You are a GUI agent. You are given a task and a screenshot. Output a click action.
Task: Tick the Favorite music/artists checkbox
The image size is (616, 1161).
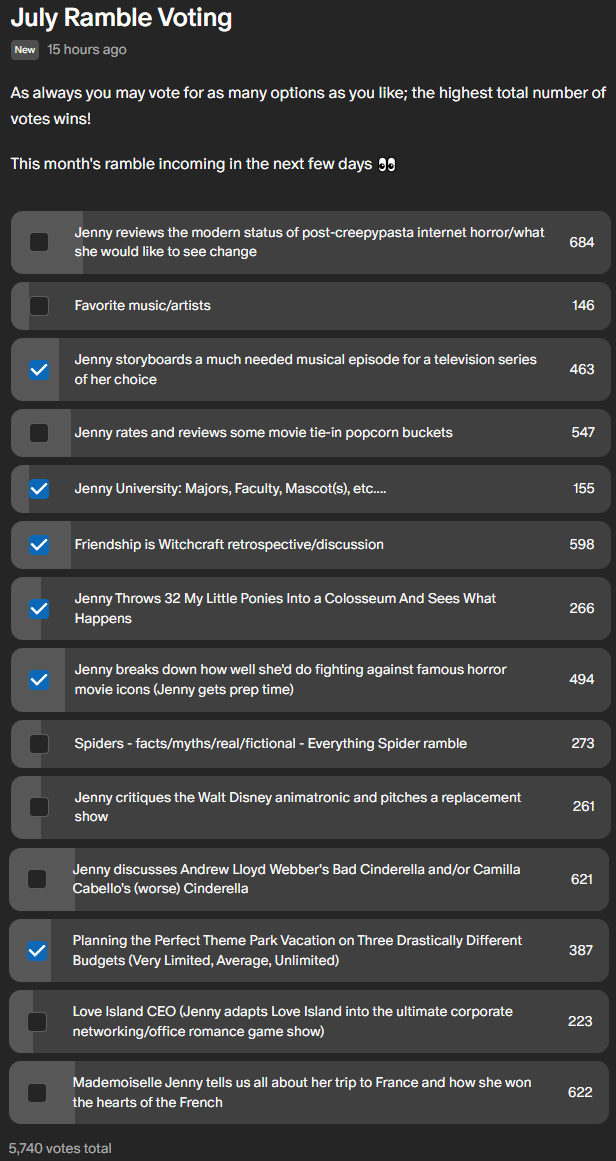[x=38, y=305]
